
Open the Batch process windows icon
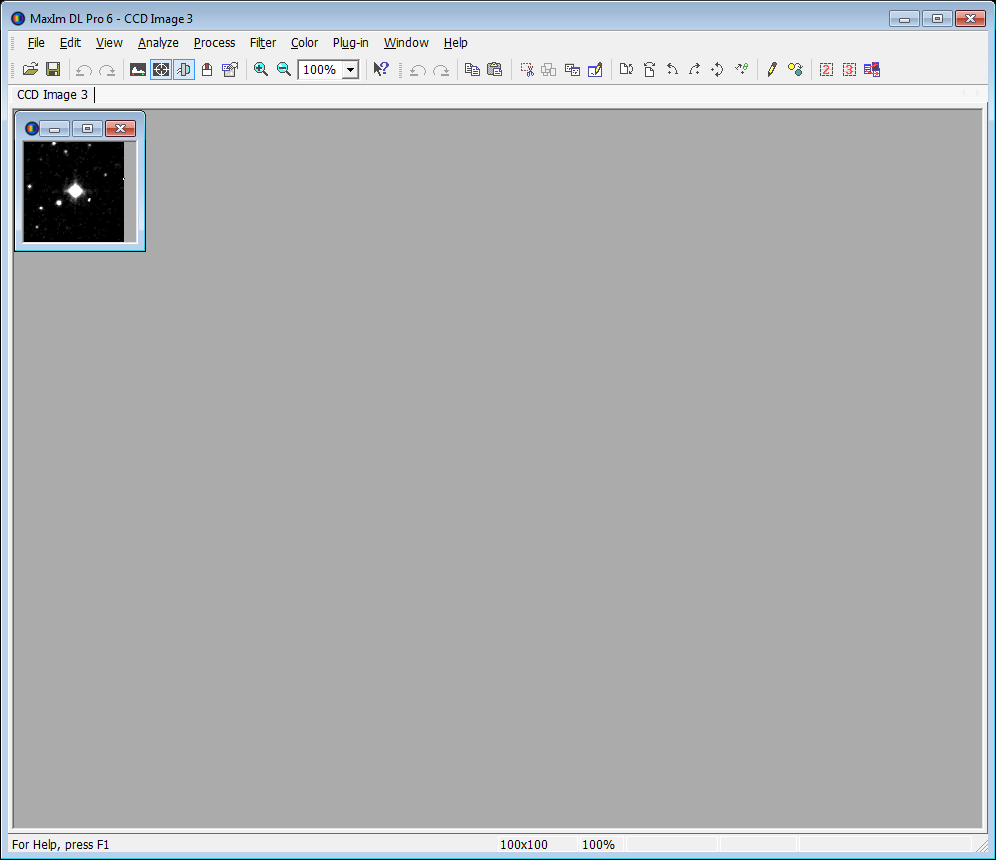tap(572, 69)
